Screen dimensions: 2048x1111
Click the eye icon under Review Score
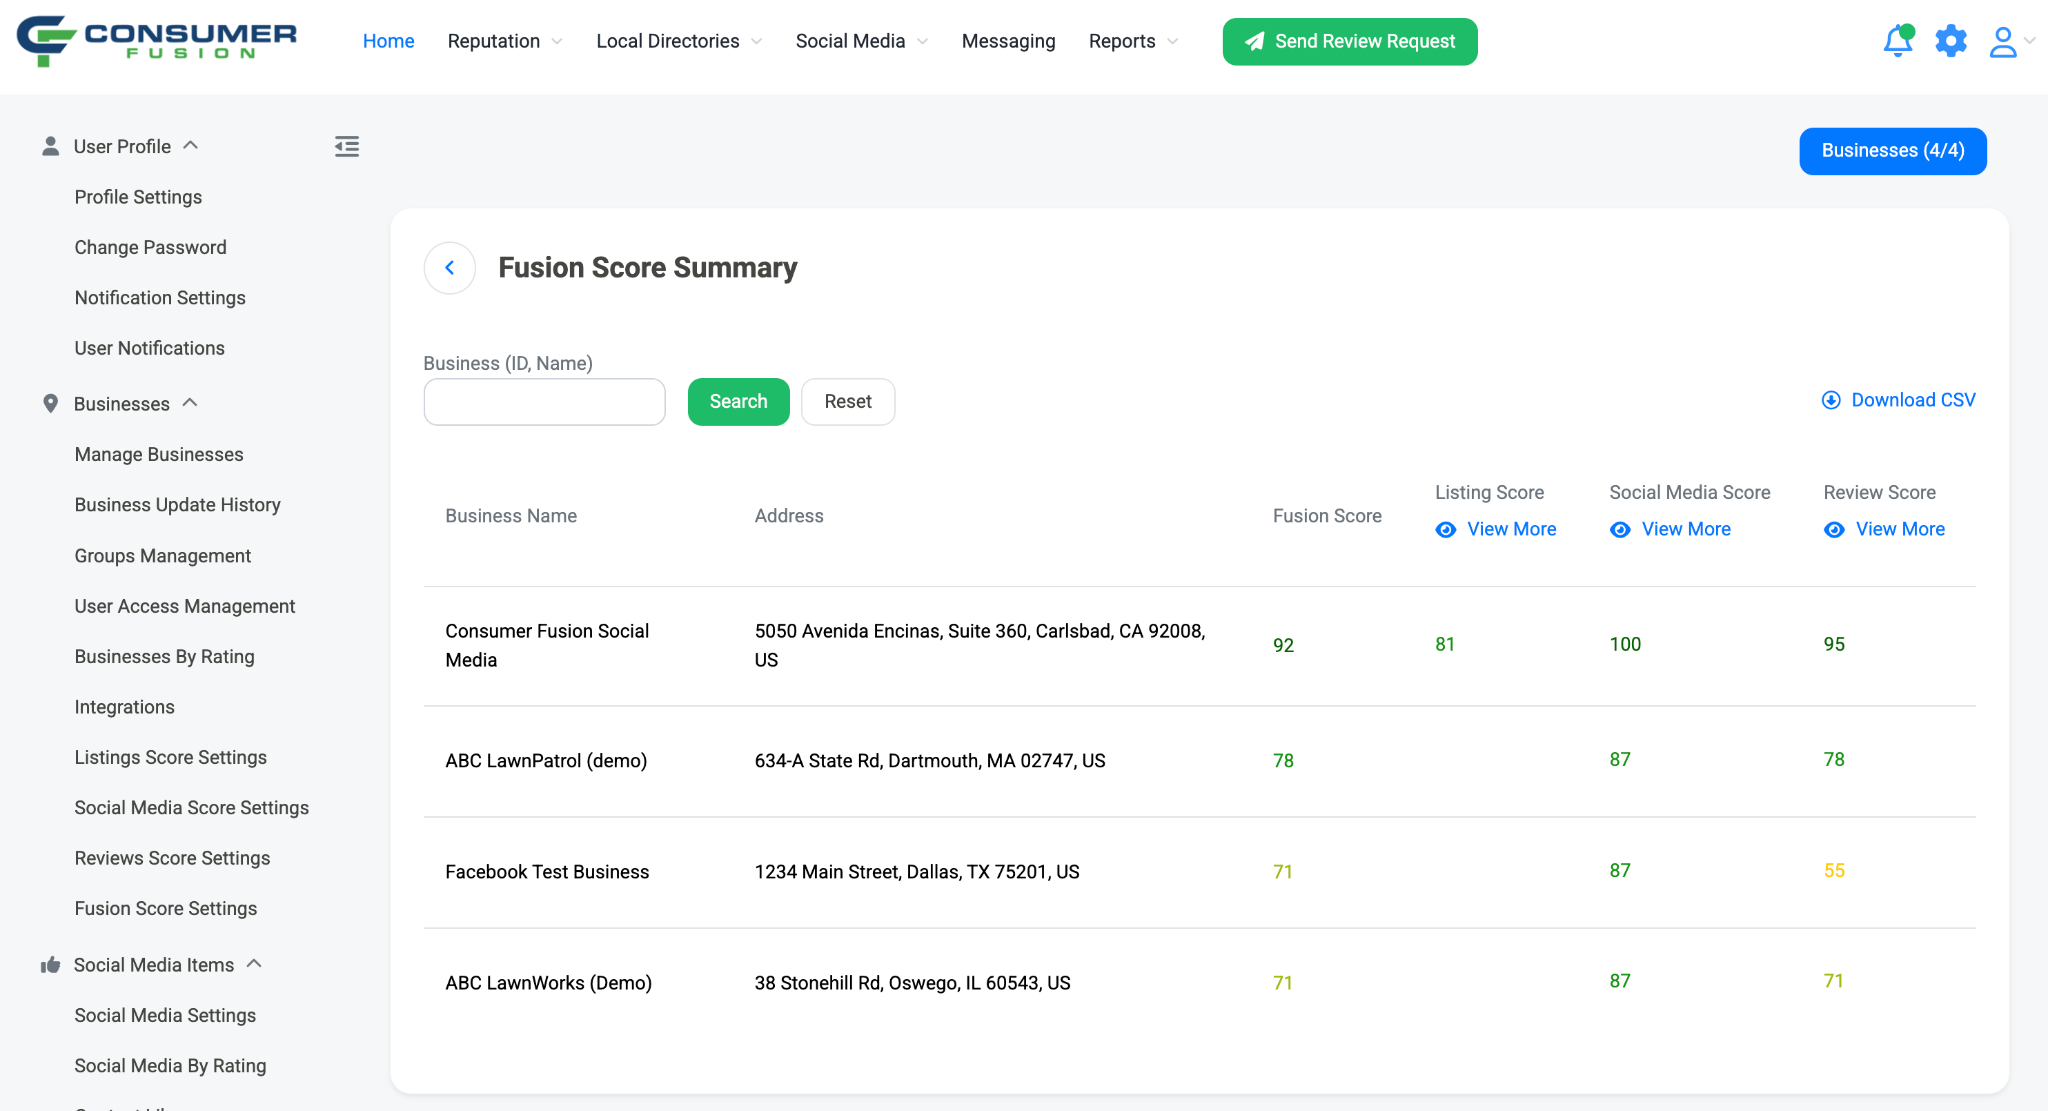tap(1834, 529)
